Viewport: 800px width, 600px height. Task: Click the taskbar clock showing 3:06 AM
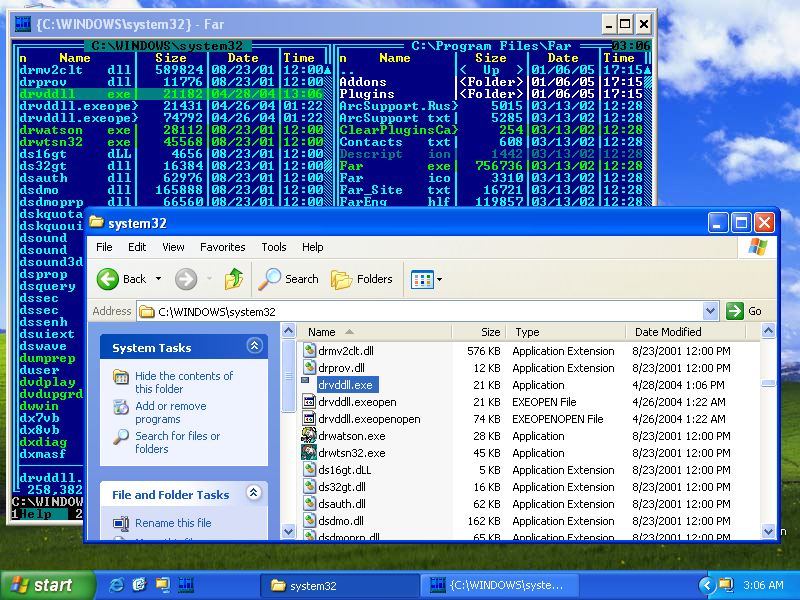click(763, 585)
